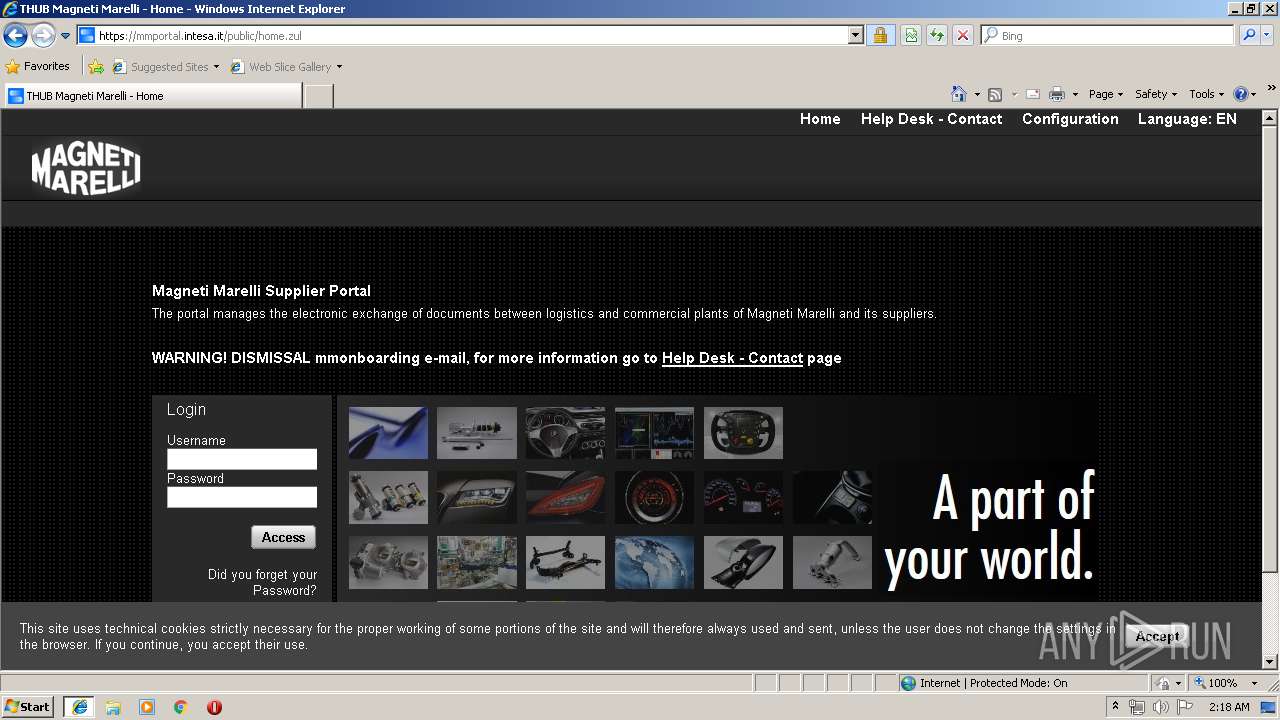Change Language: EN setting
The image size is (1280, 720).
[x=1187, y=119]
